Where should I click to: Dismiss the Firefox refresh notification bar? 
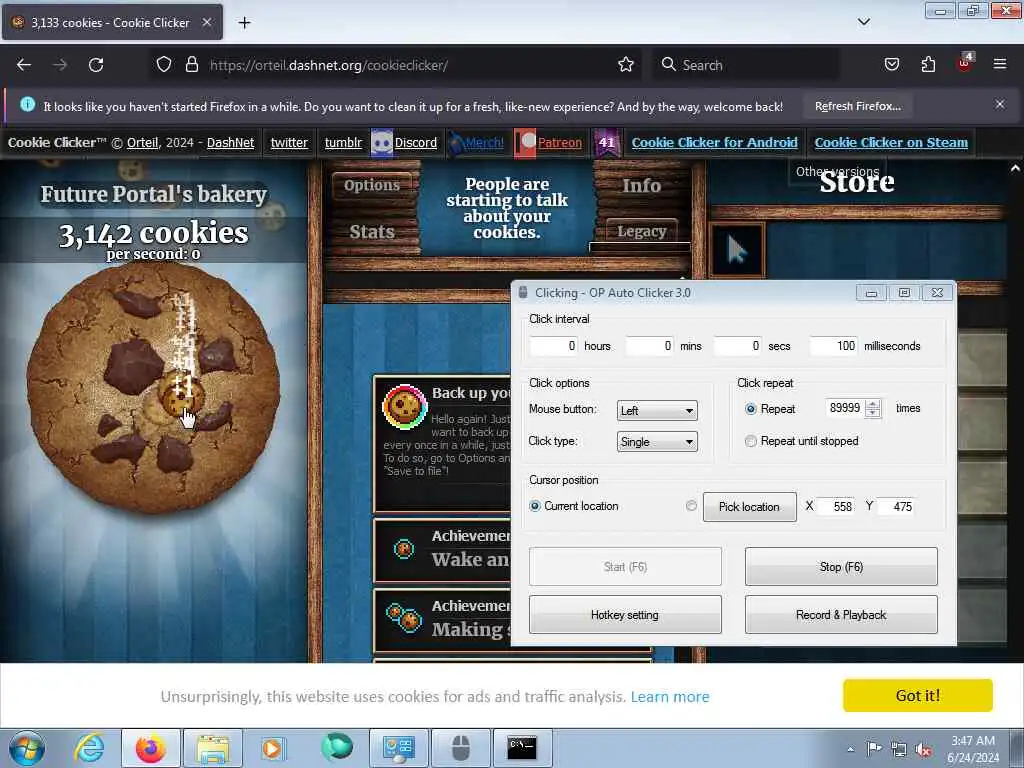click(x=1000, y=104)
